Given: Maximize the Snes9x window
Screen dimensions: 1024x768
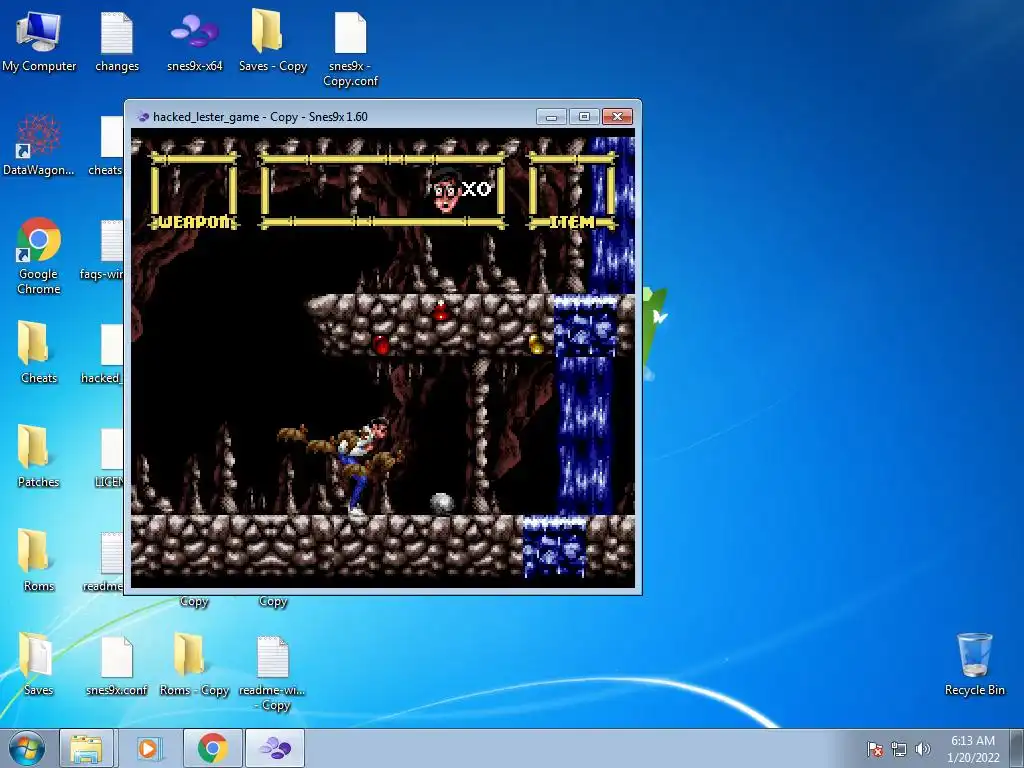Looking at the screenshot, I should click(584, 116).
